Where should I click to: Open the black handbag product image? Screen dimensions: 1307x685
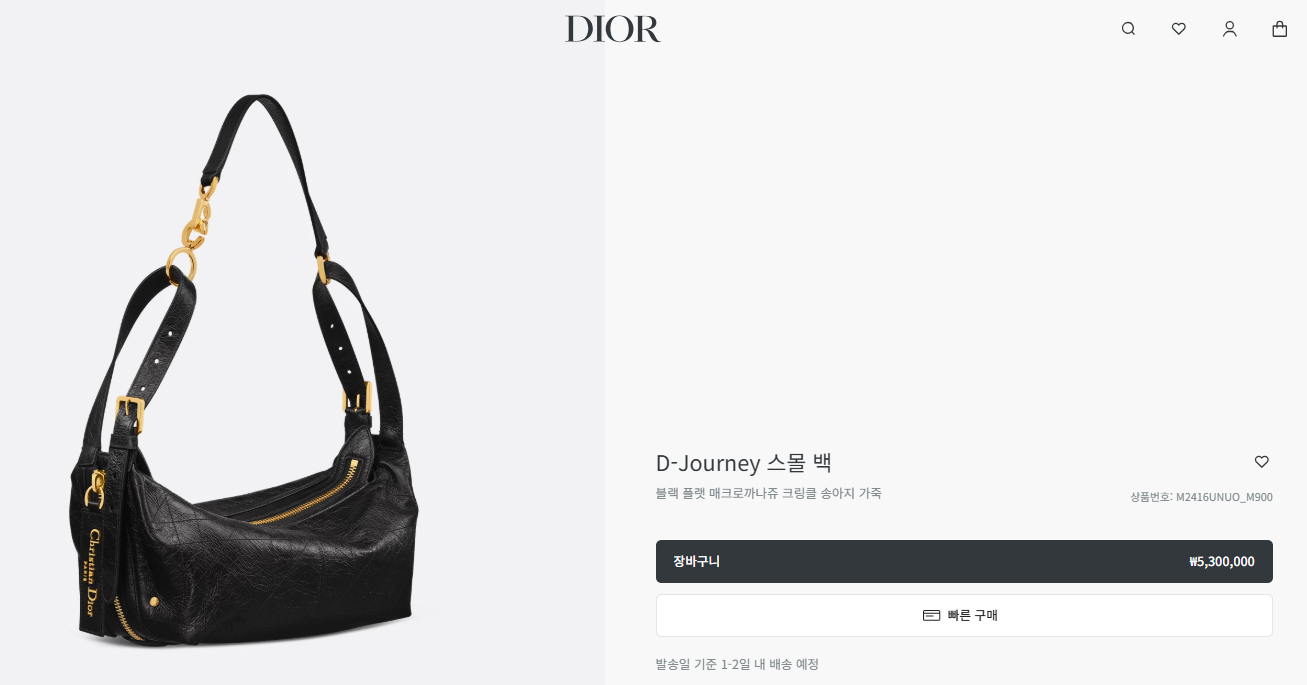click(250, 372)
